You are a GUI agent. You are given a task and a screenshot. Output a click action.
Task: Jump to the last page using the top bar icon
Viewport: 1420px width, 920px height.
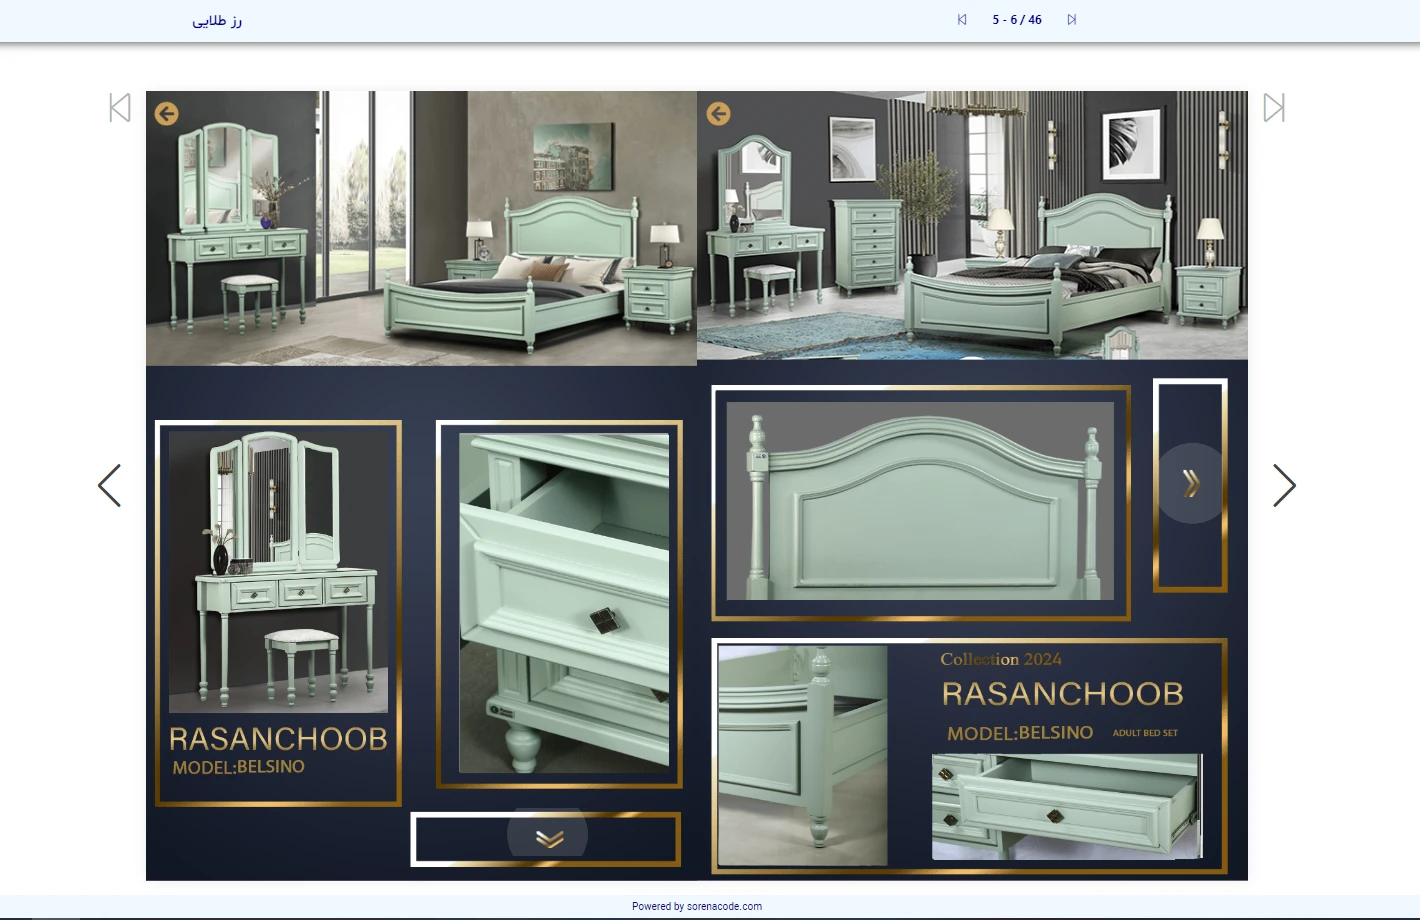click(1072, 20)
